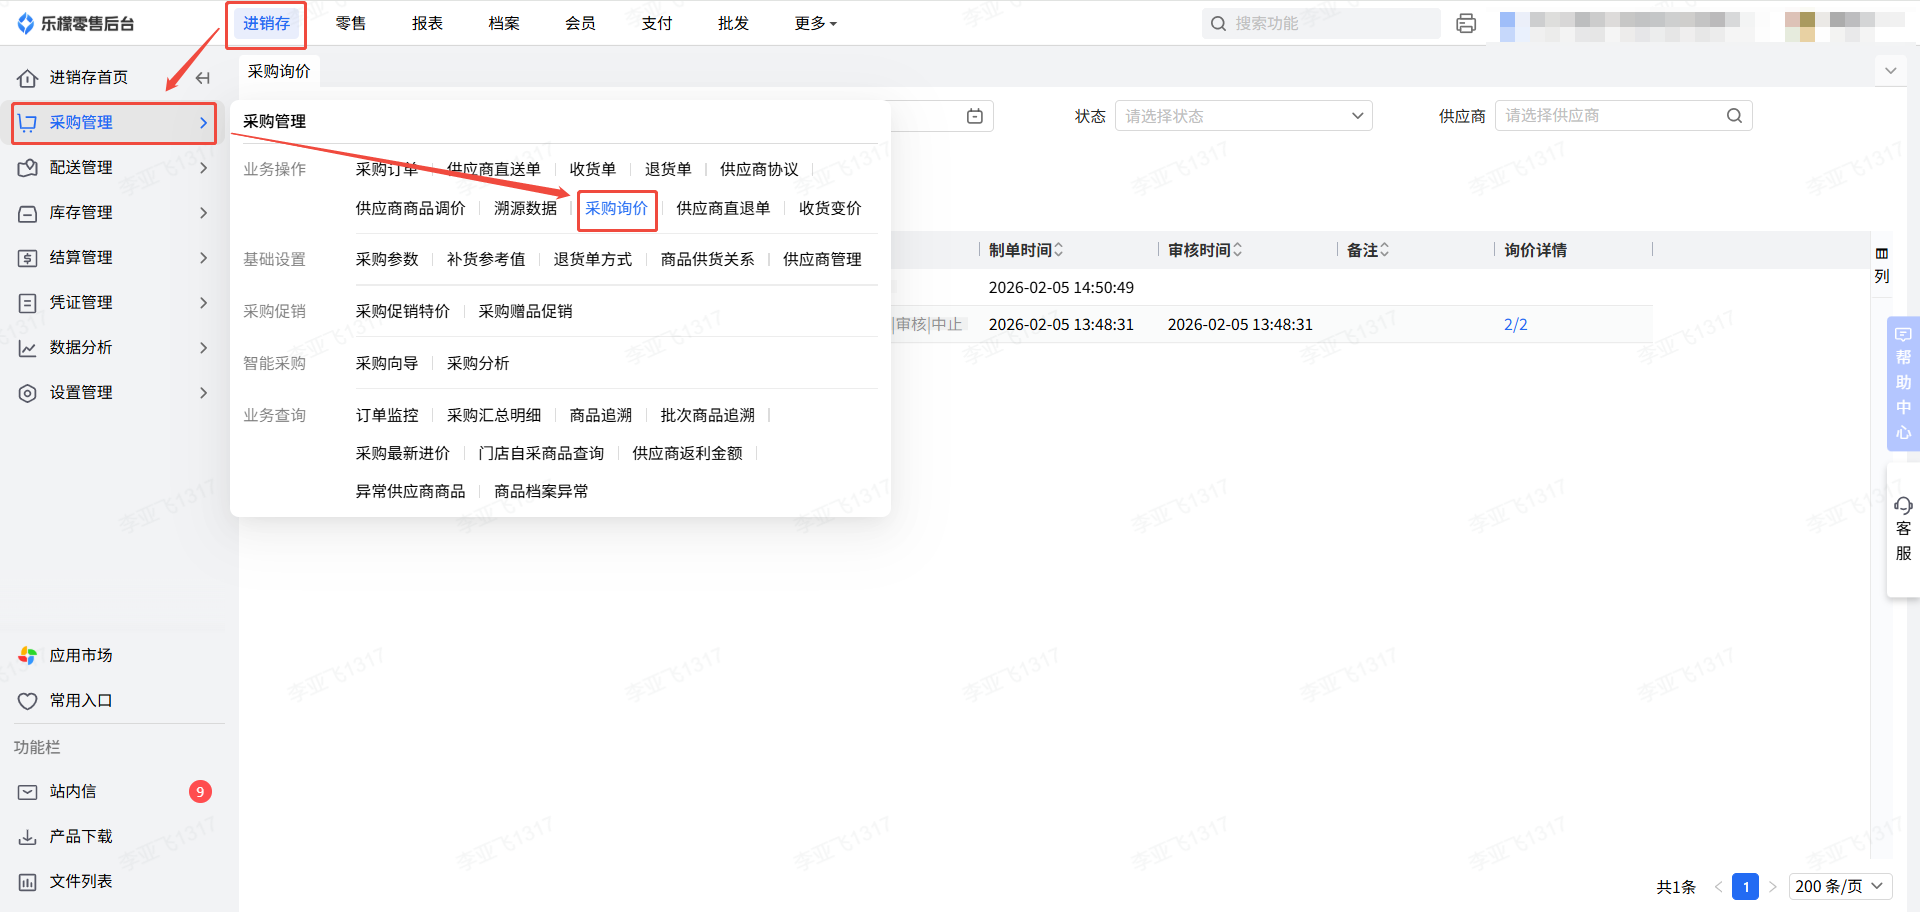
Task: Open 供应商管理 under 基础设置
Action: click(x=822, y=259)
